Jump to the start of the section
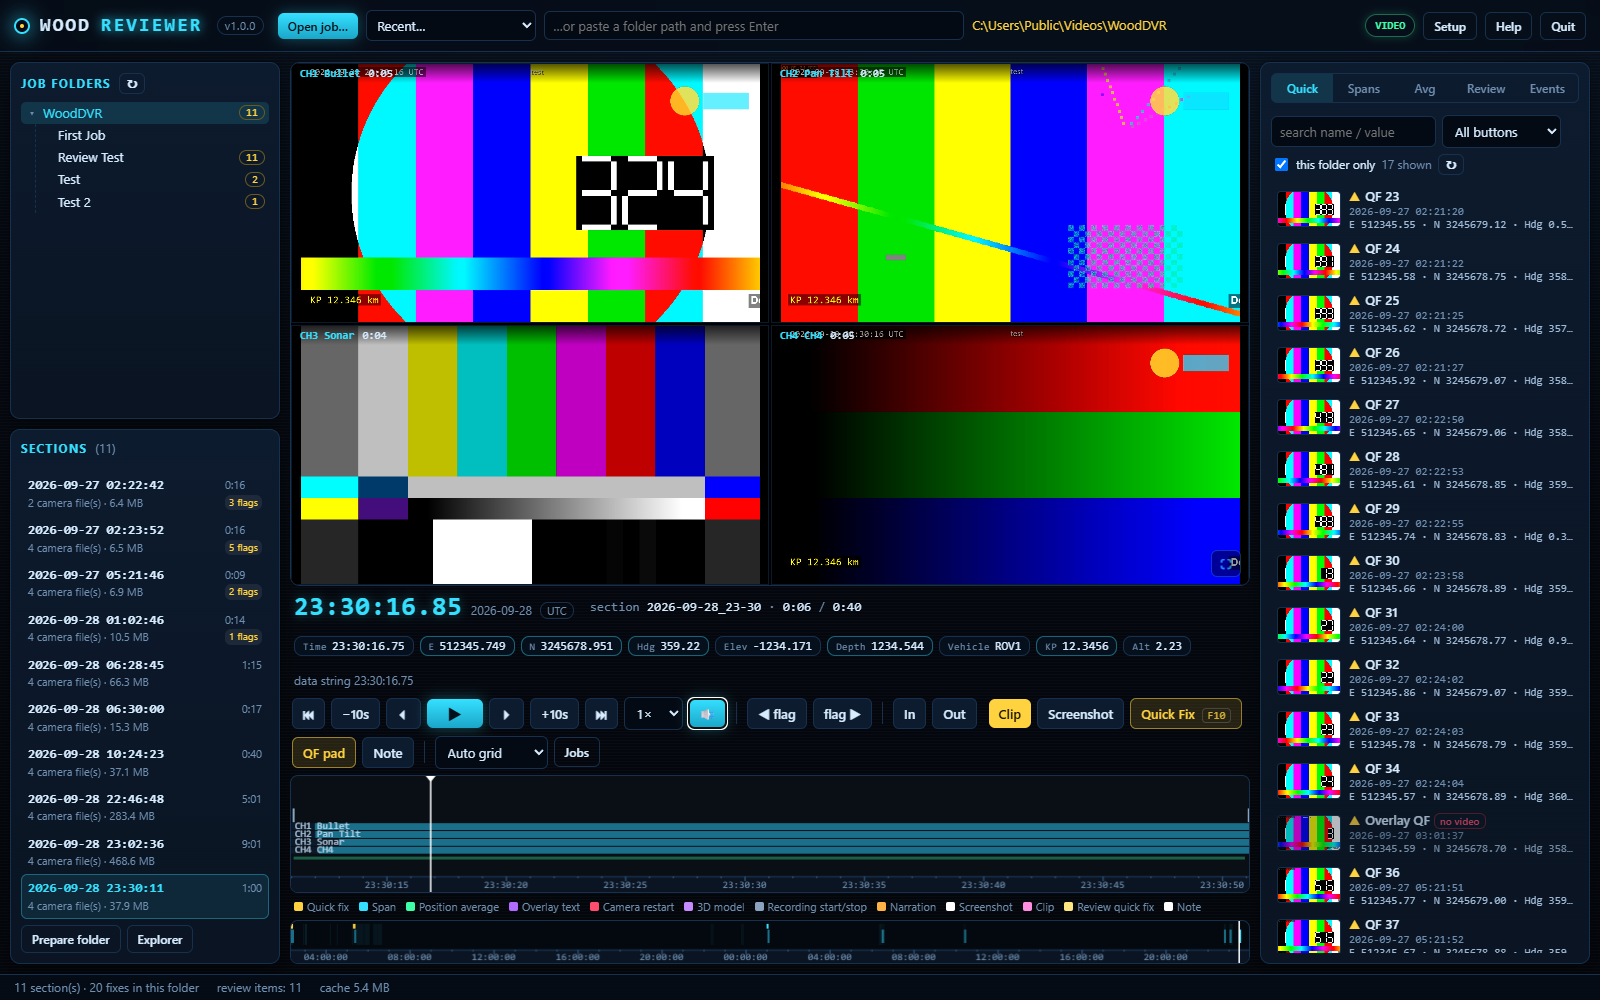The width and height of the screenshot is (1600, 1000). (308, 714)
